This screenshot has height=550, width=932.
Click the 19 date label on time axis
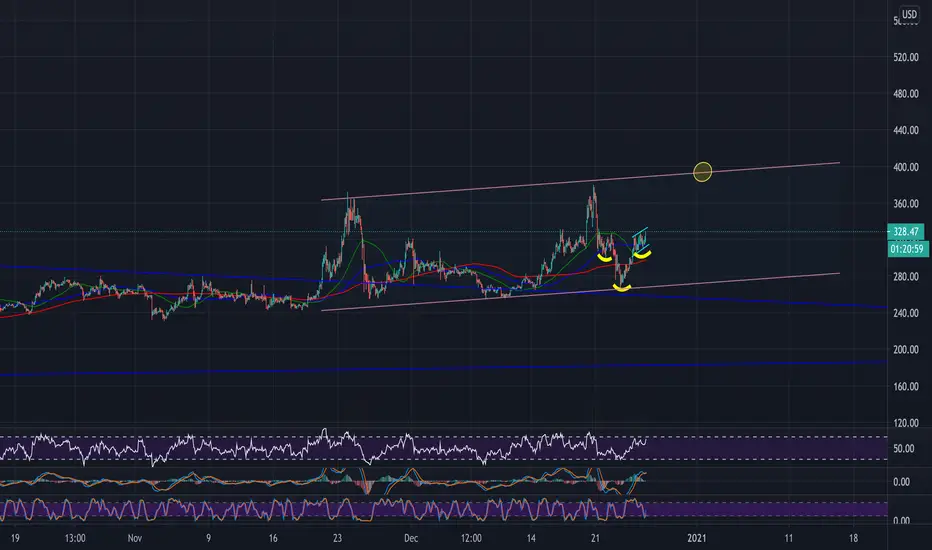point(15,538)
